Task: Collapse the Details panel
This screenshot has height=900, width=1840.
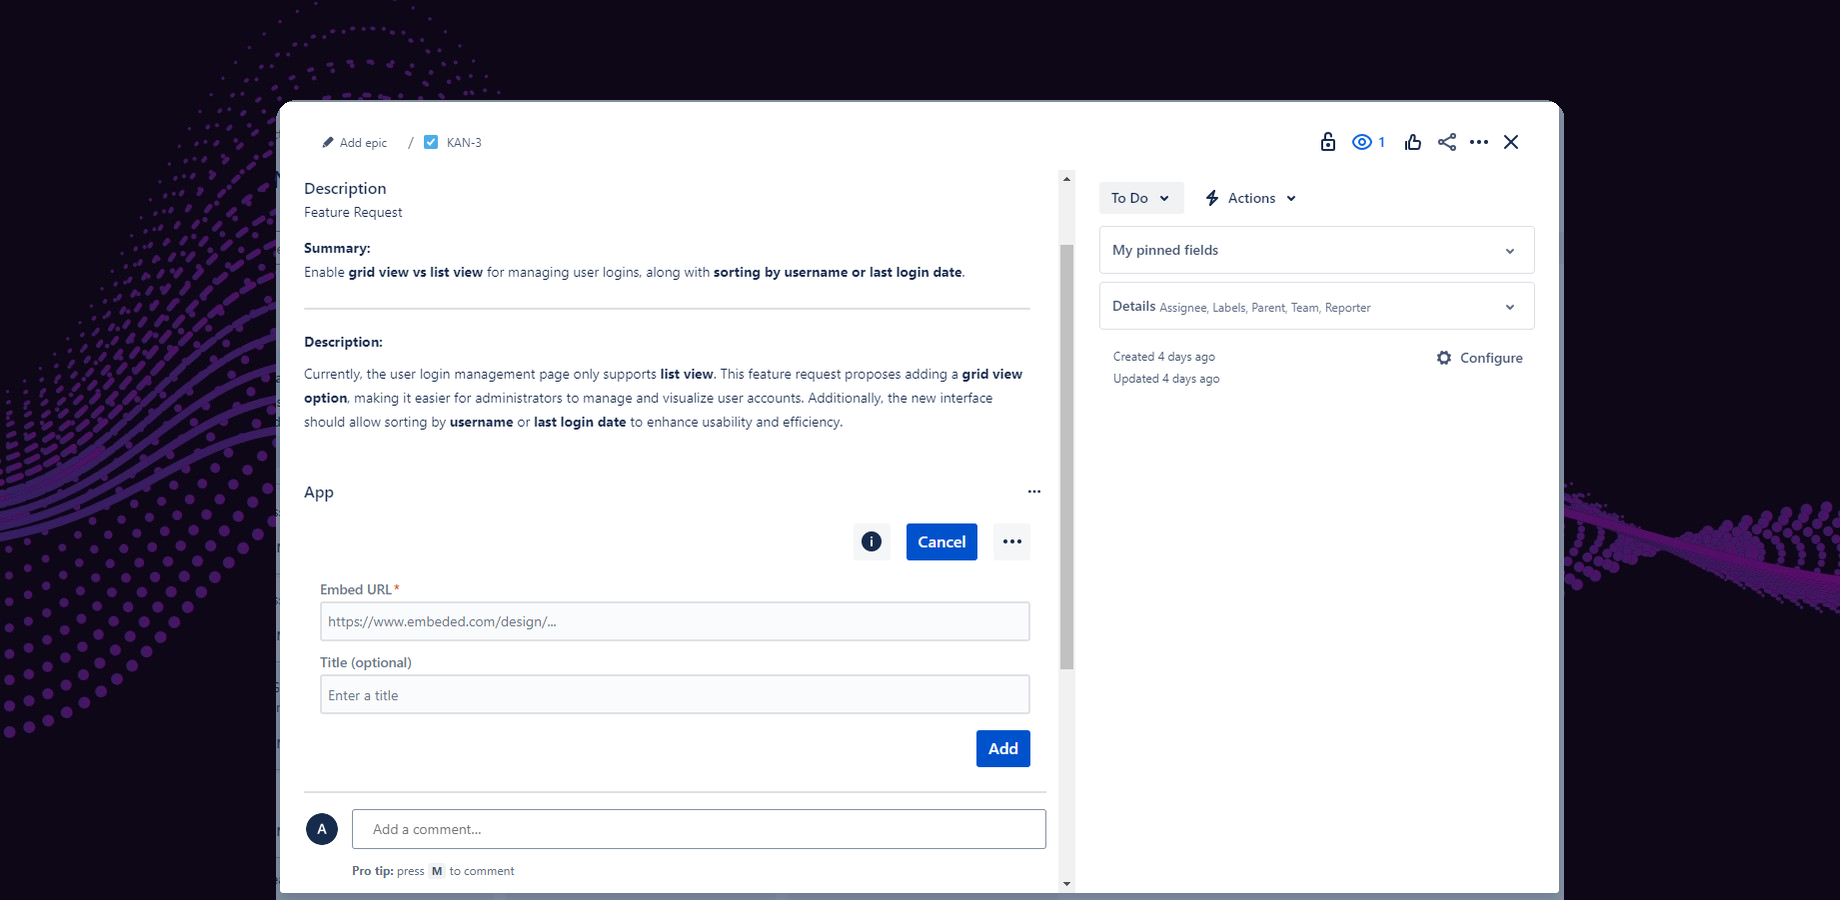Action: tap(1509, 306)
